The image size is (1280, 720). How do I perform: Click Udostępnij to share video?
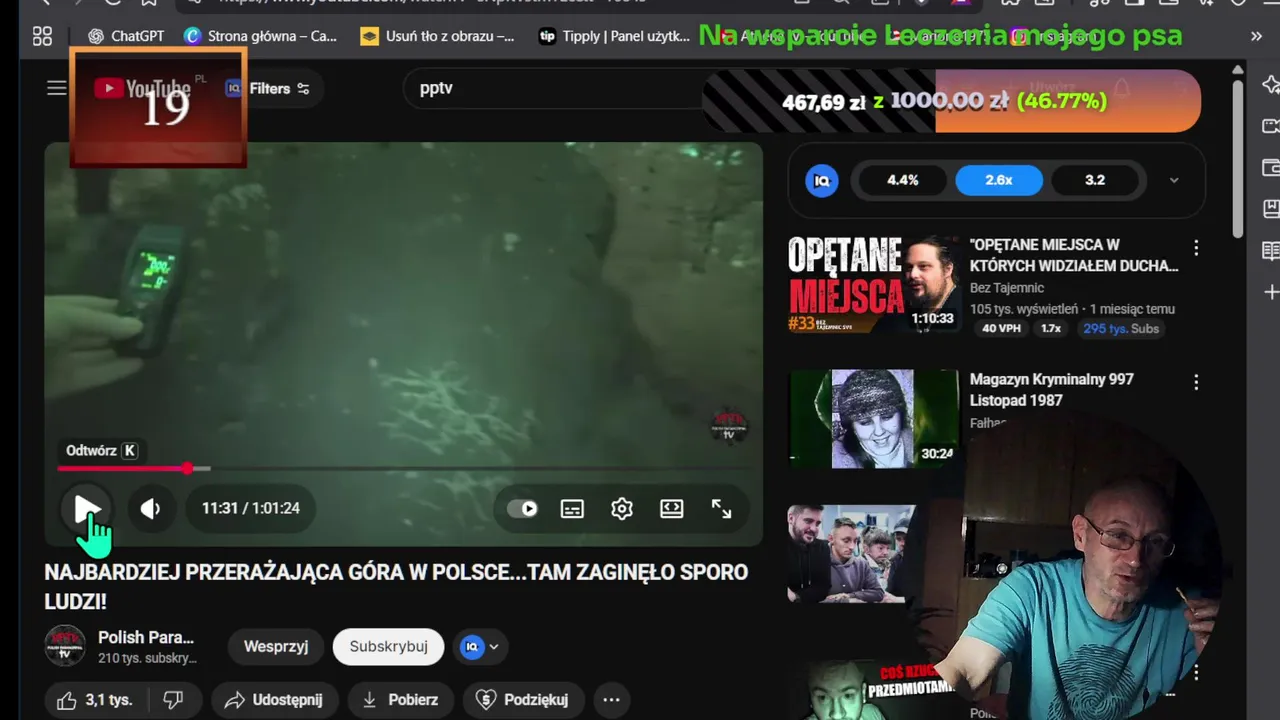pyautogui.click(x=274, y=700)
